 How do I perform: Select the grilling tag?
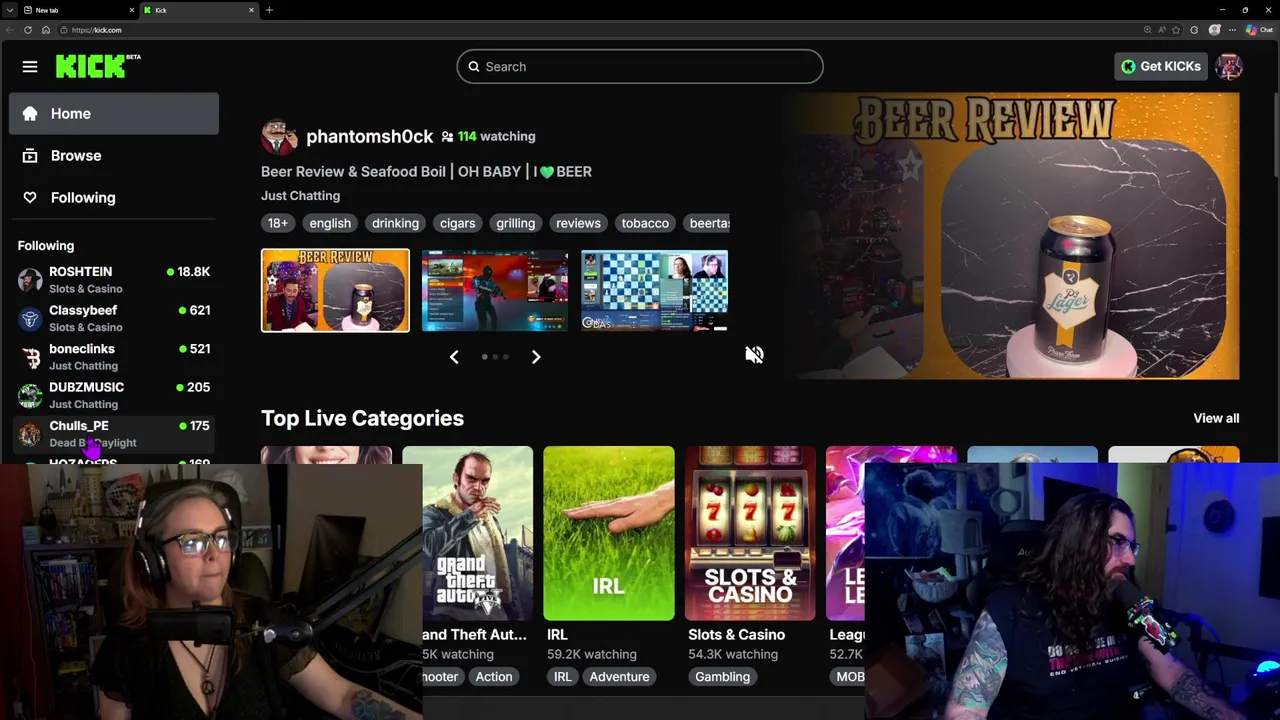click(516, 223)
